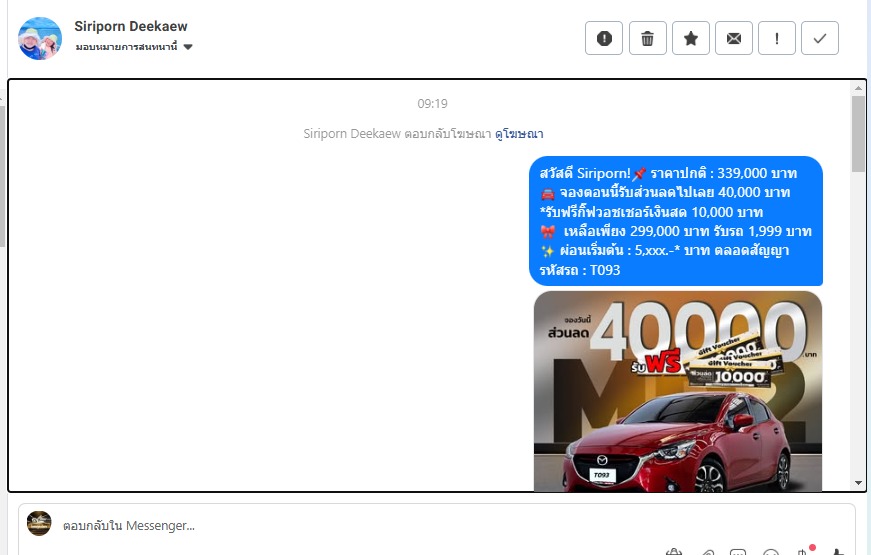Open the 'ดูโฆษณา' view ad link
Screen dimensions: 871x555
[519, 134]
